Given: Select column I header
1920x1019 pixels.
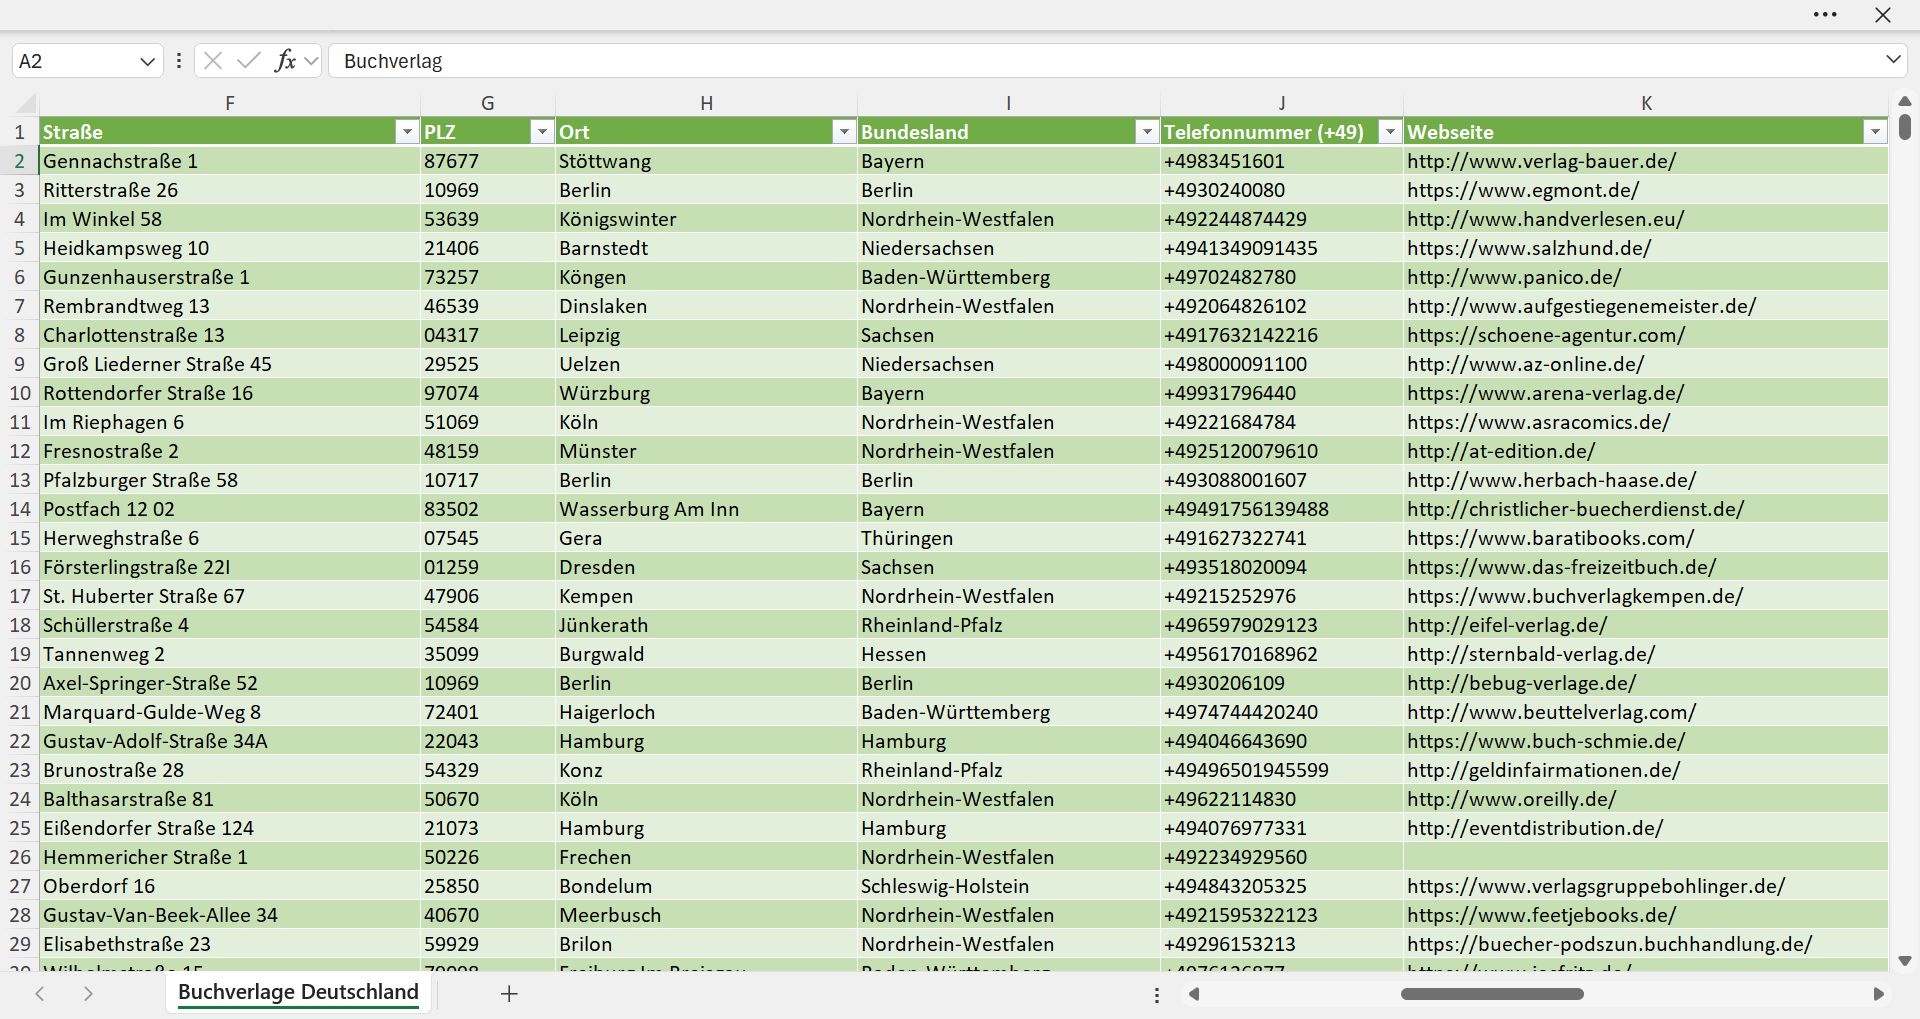Looking at the screenshot, I should click(x=1008, y=103).
